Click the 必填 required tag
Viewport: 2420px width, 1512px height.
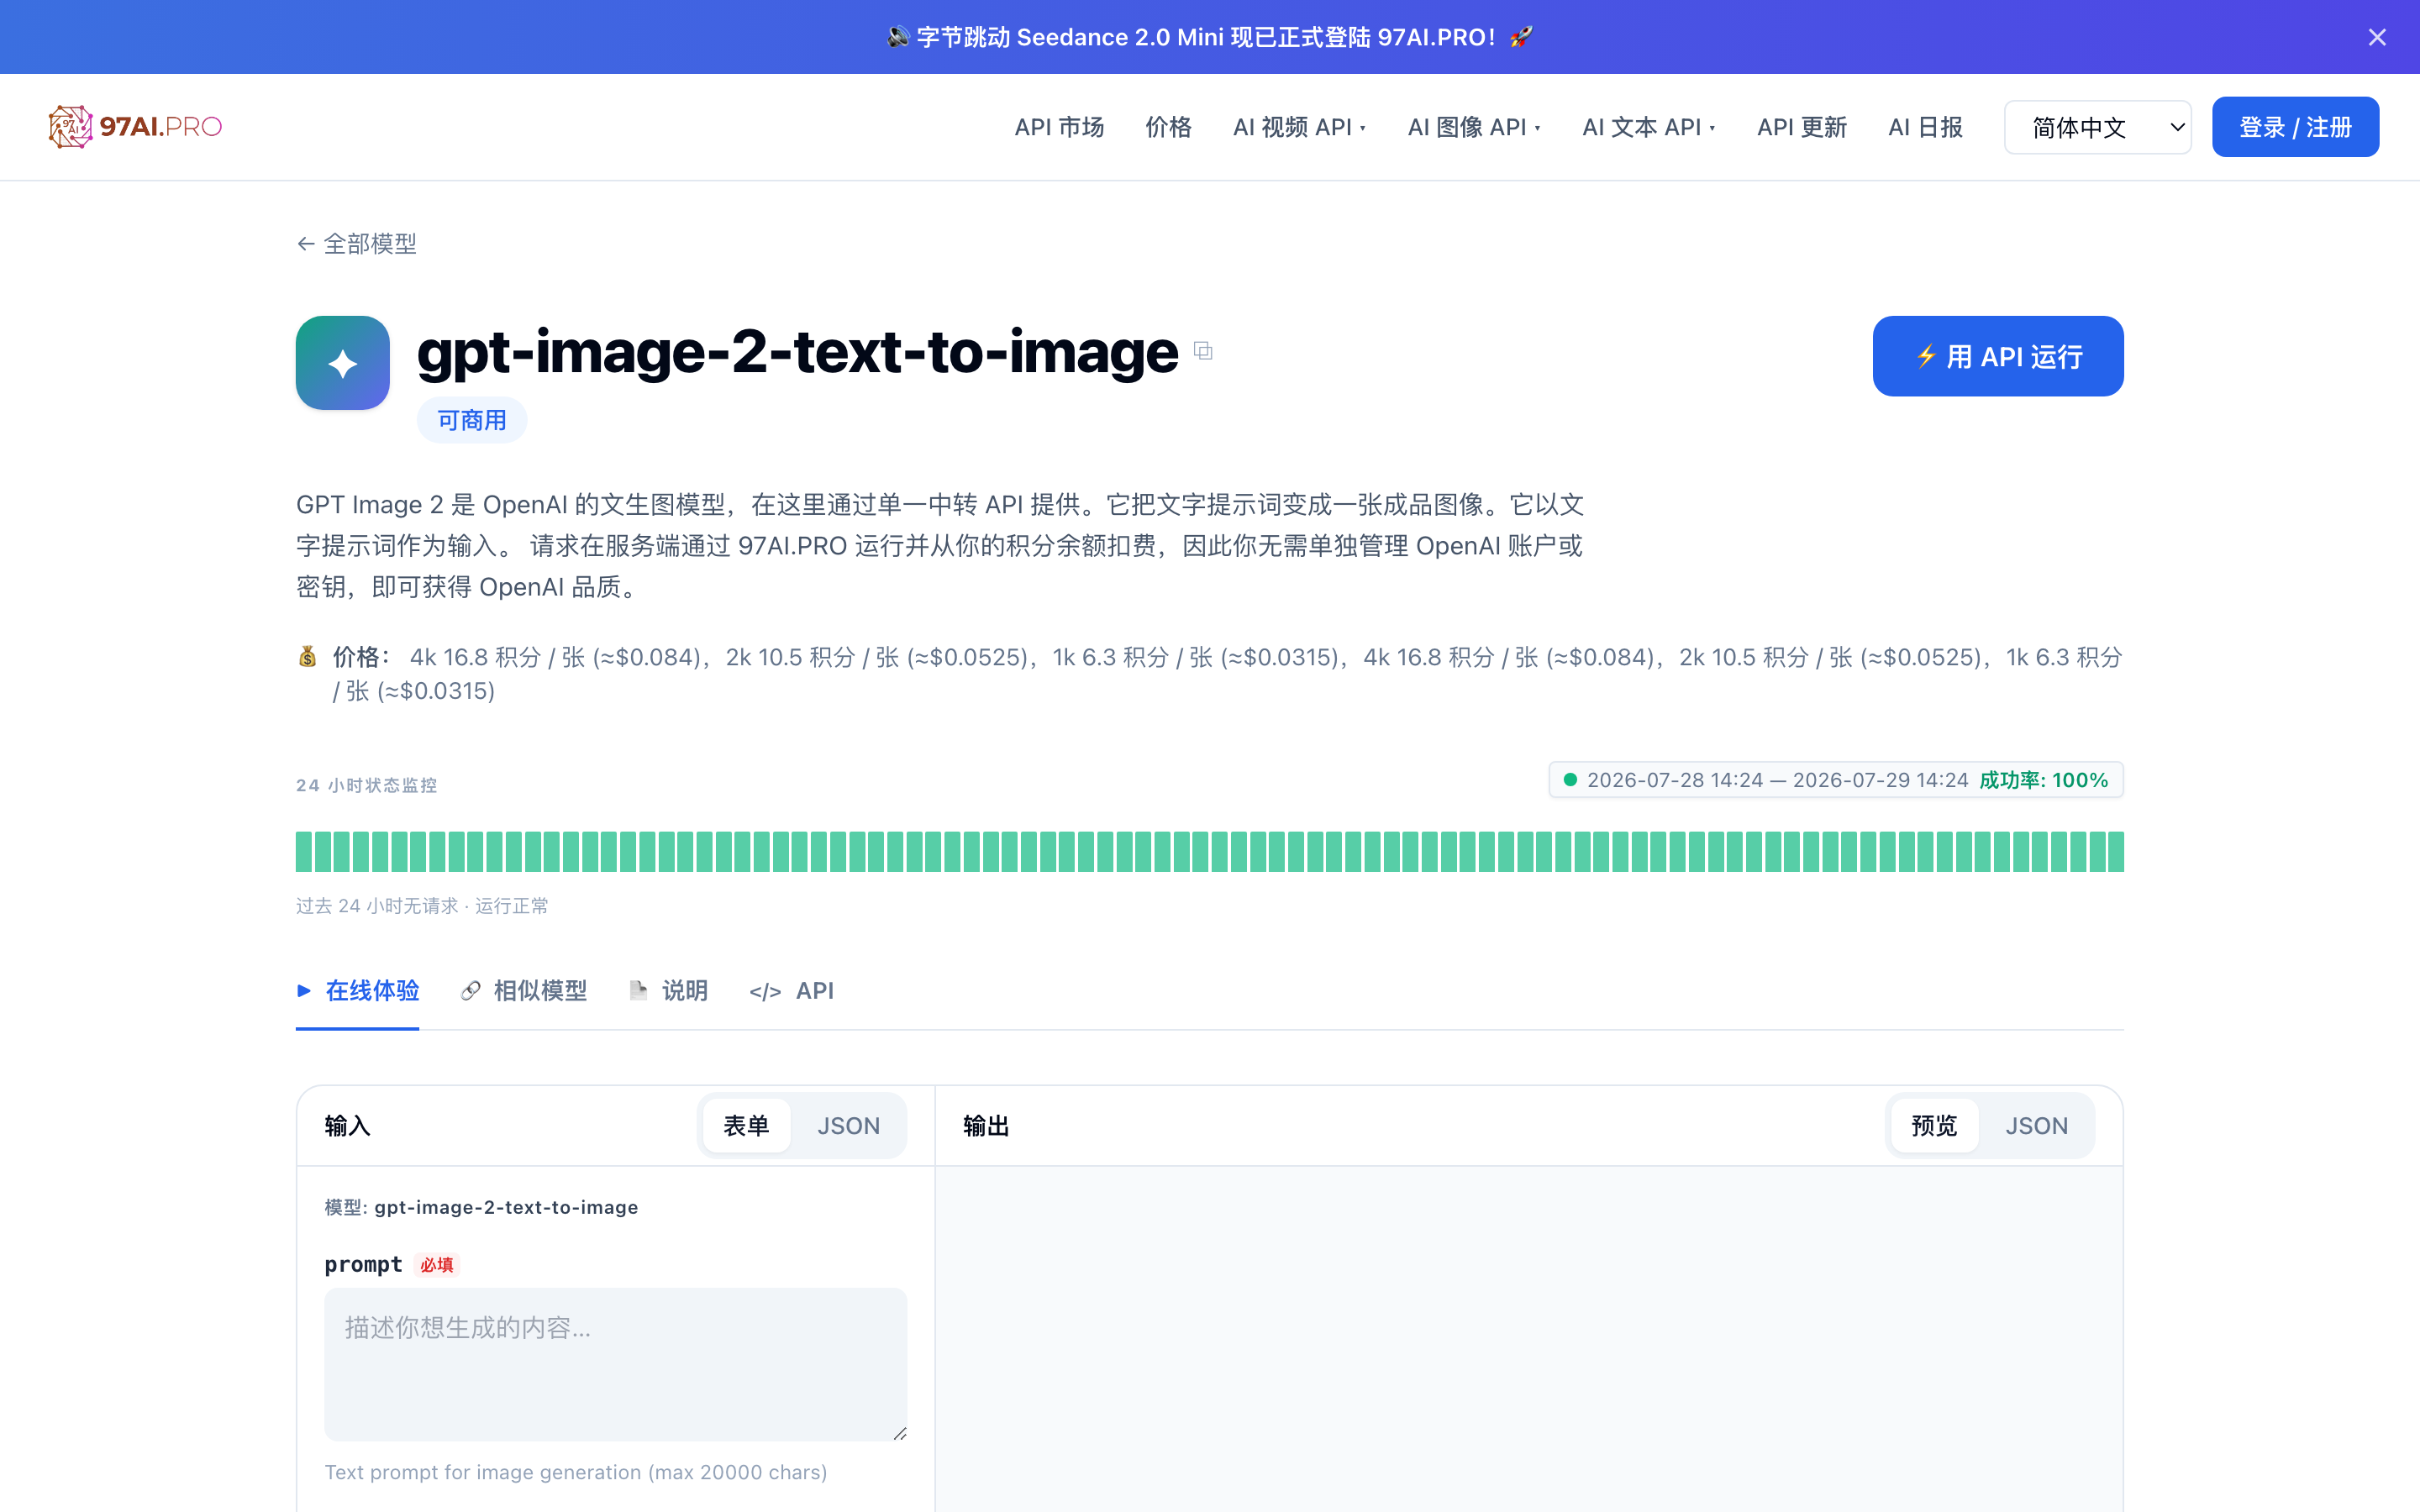click(437, 1265)
